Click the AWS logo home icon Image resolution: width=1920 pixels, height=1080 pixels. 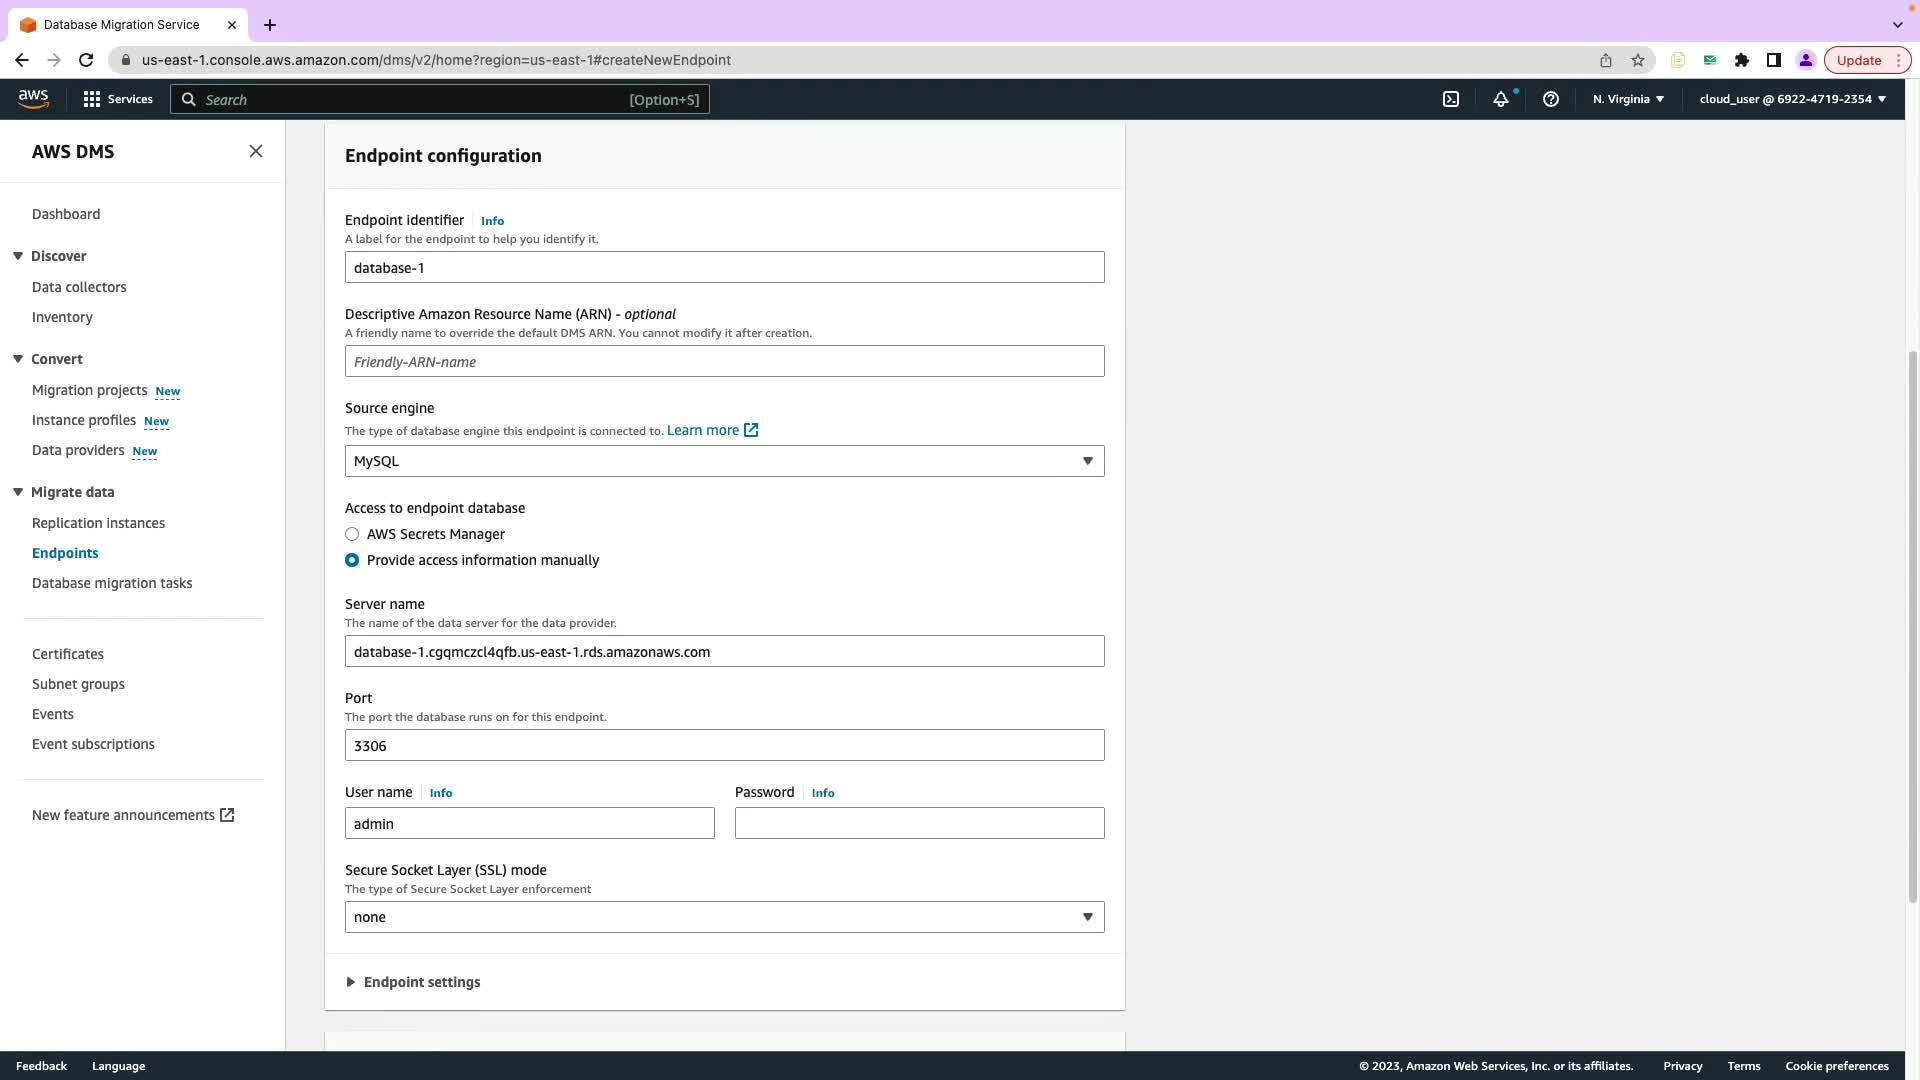click(x=33, y=98)
